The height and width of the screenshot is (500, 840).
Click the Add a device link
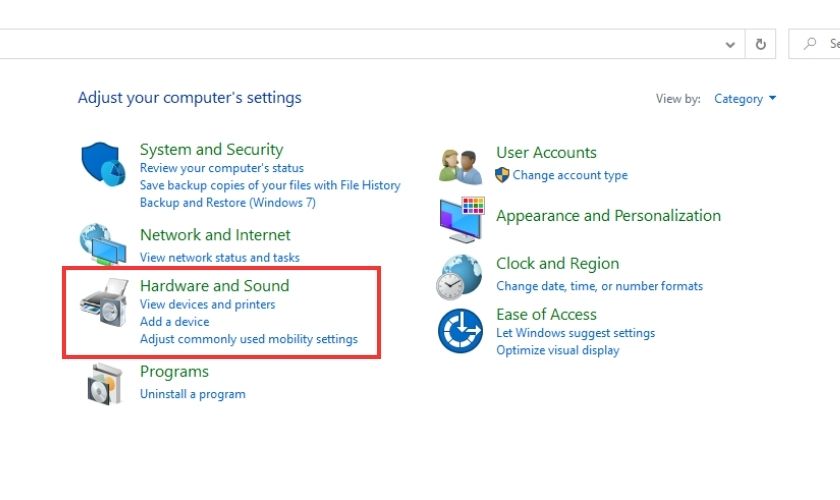[x=174, y=322]
